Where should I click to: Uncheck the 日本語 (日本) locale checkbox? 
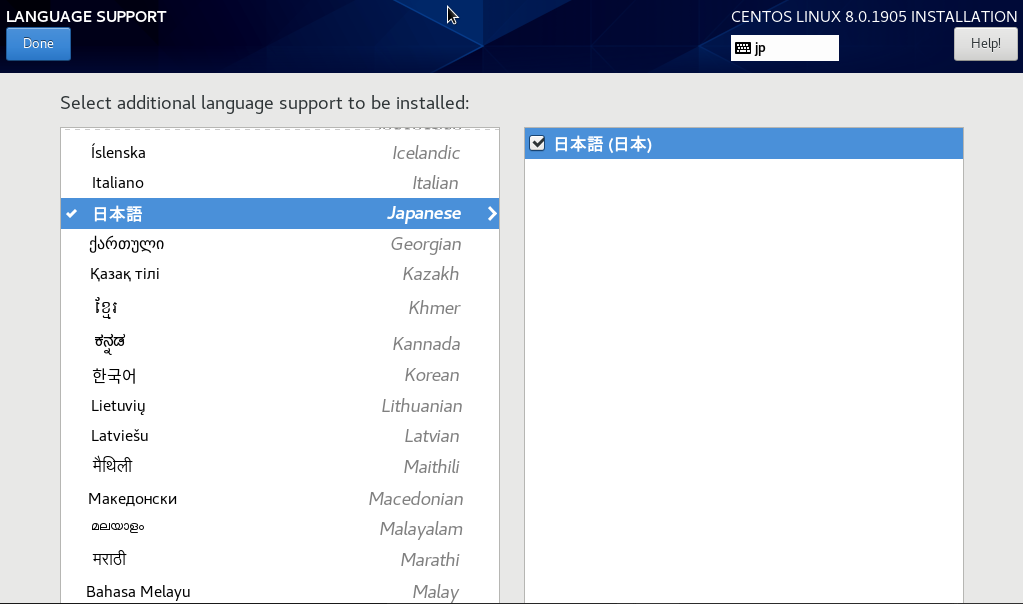click(x=537, y=144)
